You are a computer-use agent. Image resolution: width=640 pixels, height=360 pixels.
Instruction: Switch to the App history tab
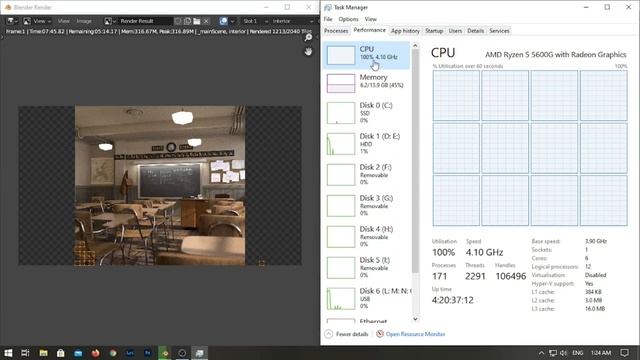click(405, 31)
